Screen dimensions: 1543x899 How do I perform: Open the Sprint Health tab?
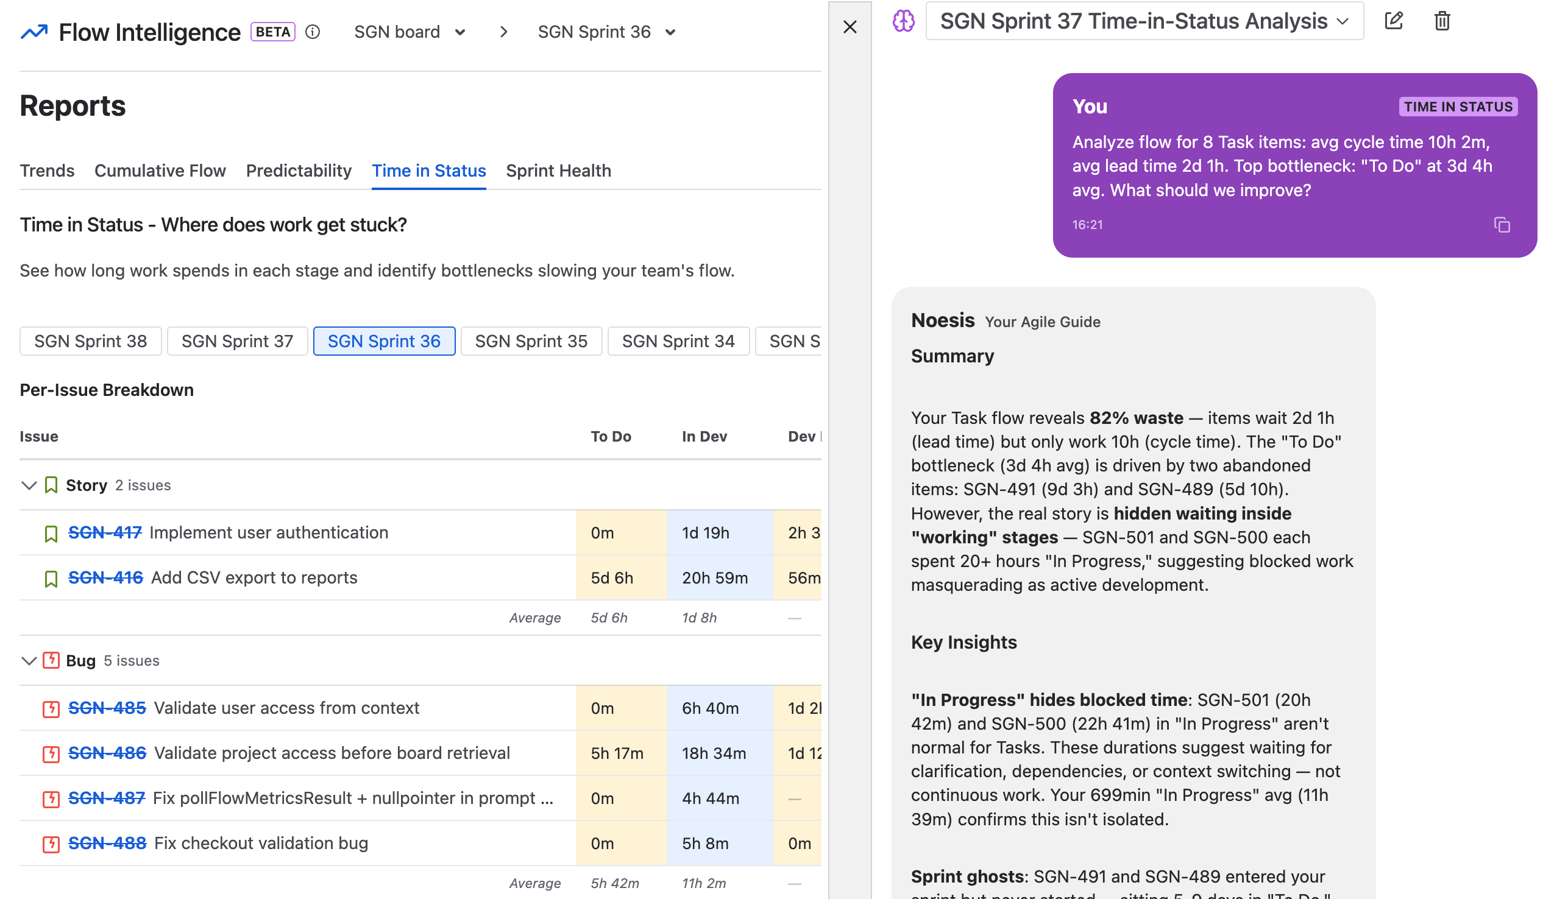click(558, 171)
